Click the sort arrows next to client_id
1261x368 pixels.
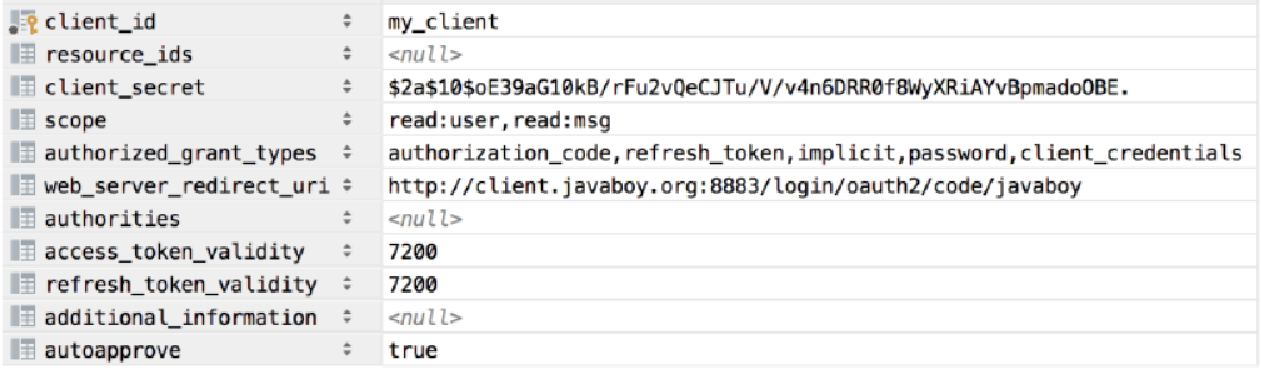347,21
